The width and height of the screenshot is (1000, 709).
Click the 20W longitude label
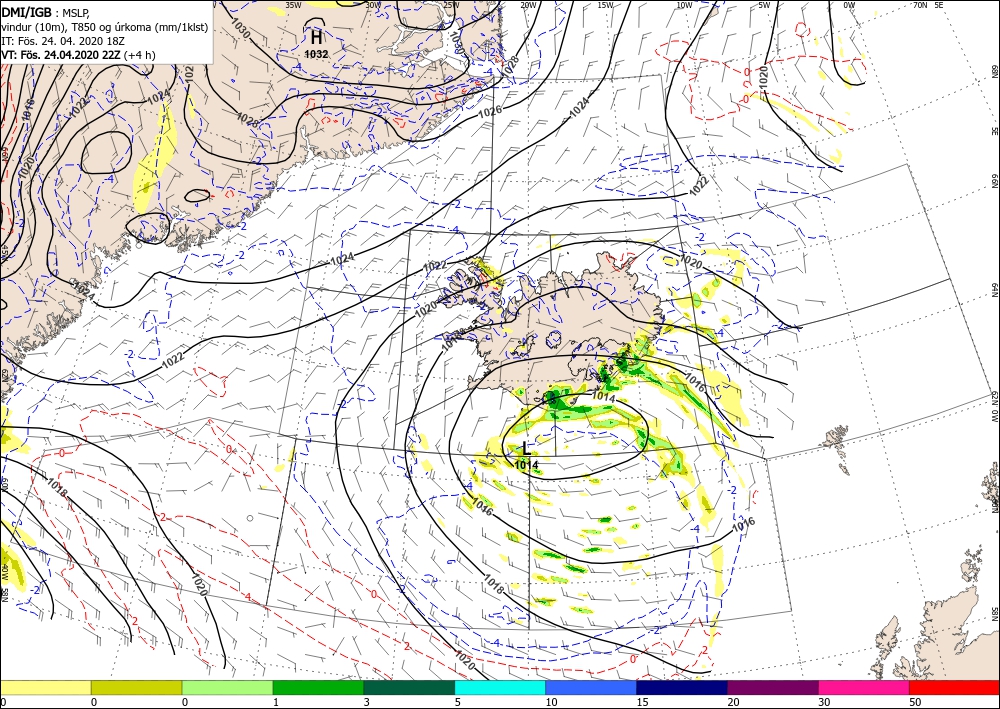click(528, 5)
